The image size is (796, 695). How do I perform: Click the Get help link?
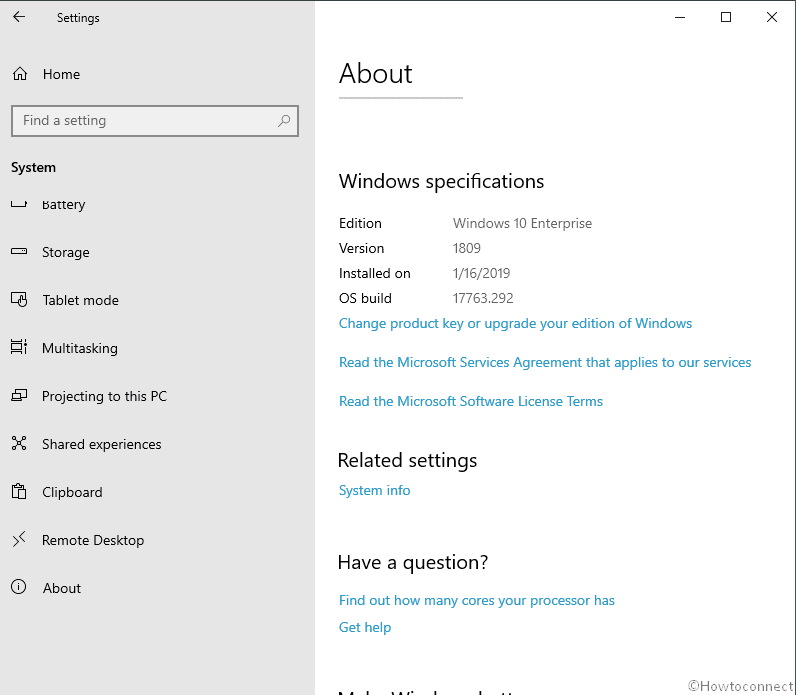pos(365,627)
